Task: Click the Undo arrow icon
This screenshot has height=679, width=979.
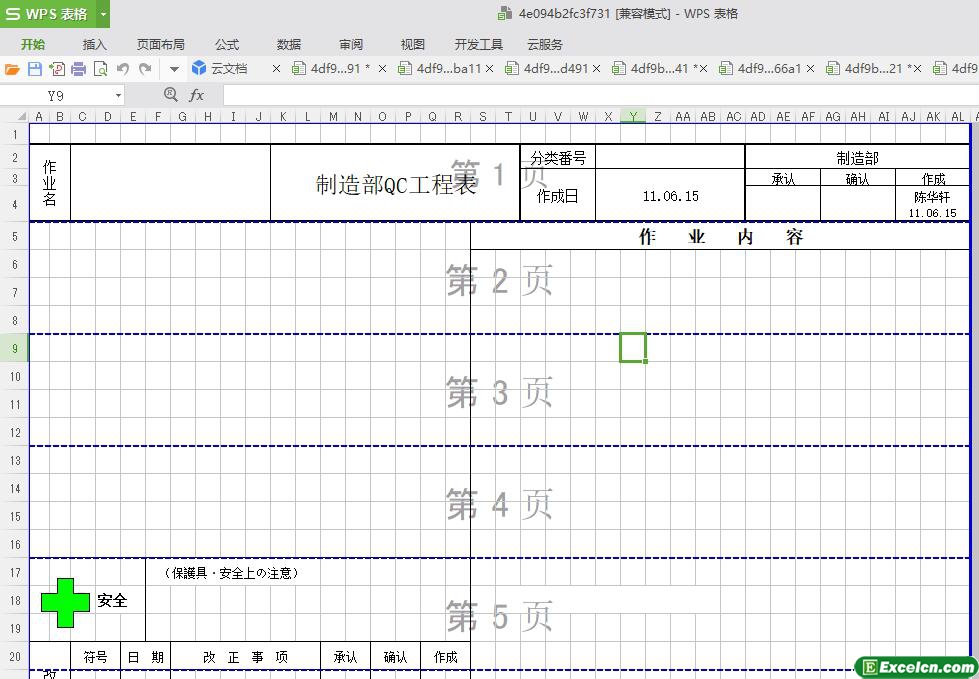Action: (123, 69)
